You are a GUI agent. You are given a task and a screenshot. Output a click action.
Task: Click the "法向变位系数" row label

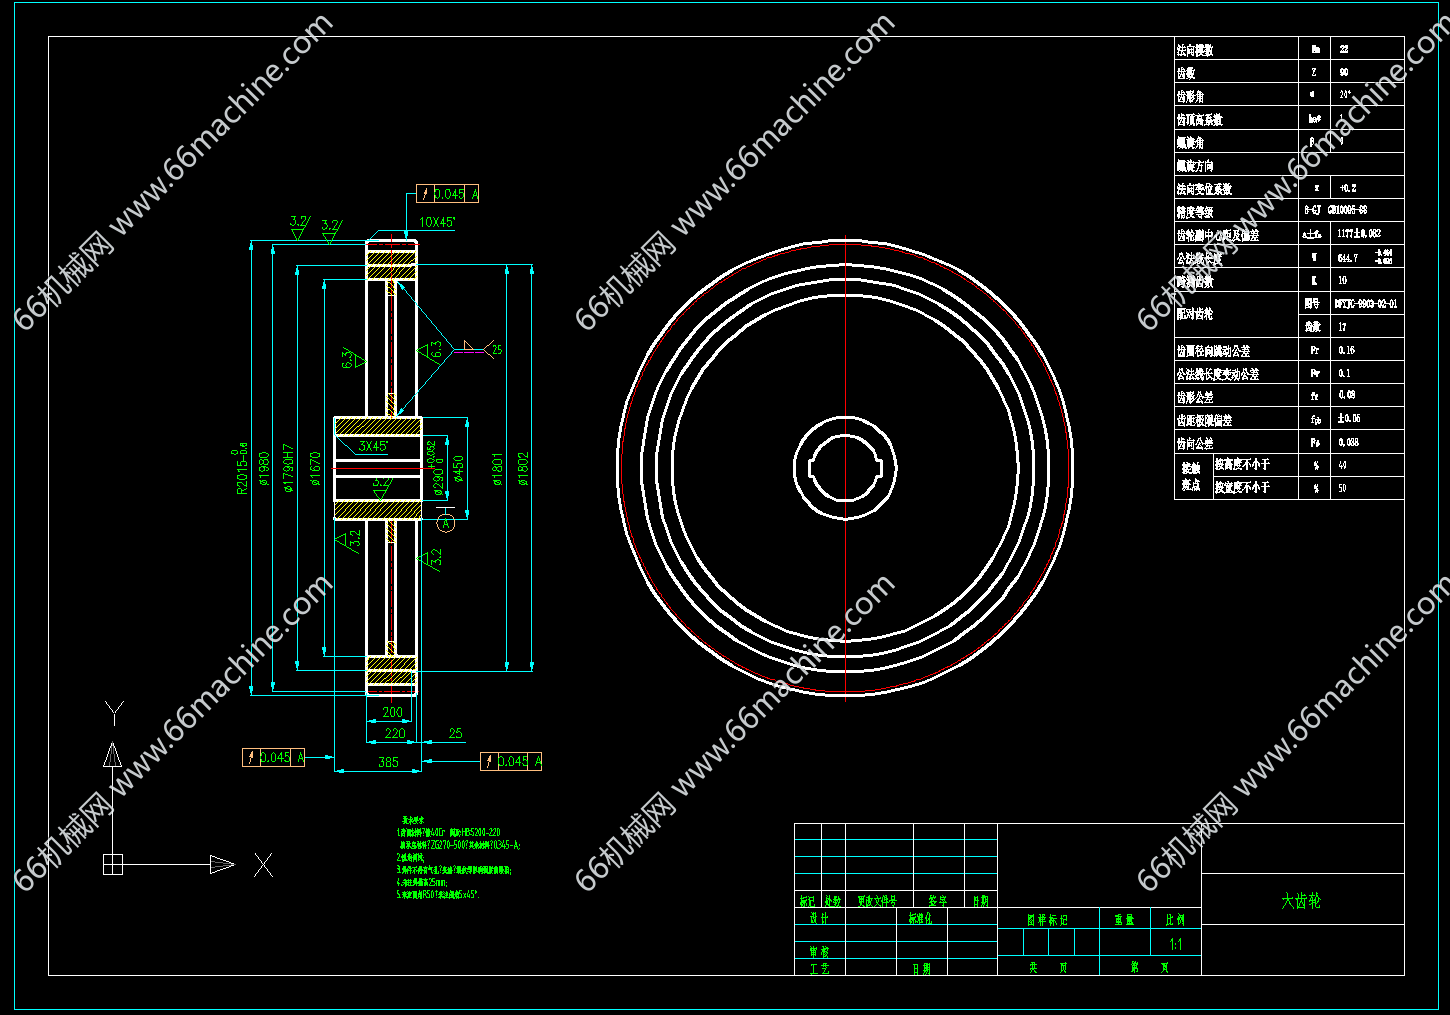pos(1204,188)
